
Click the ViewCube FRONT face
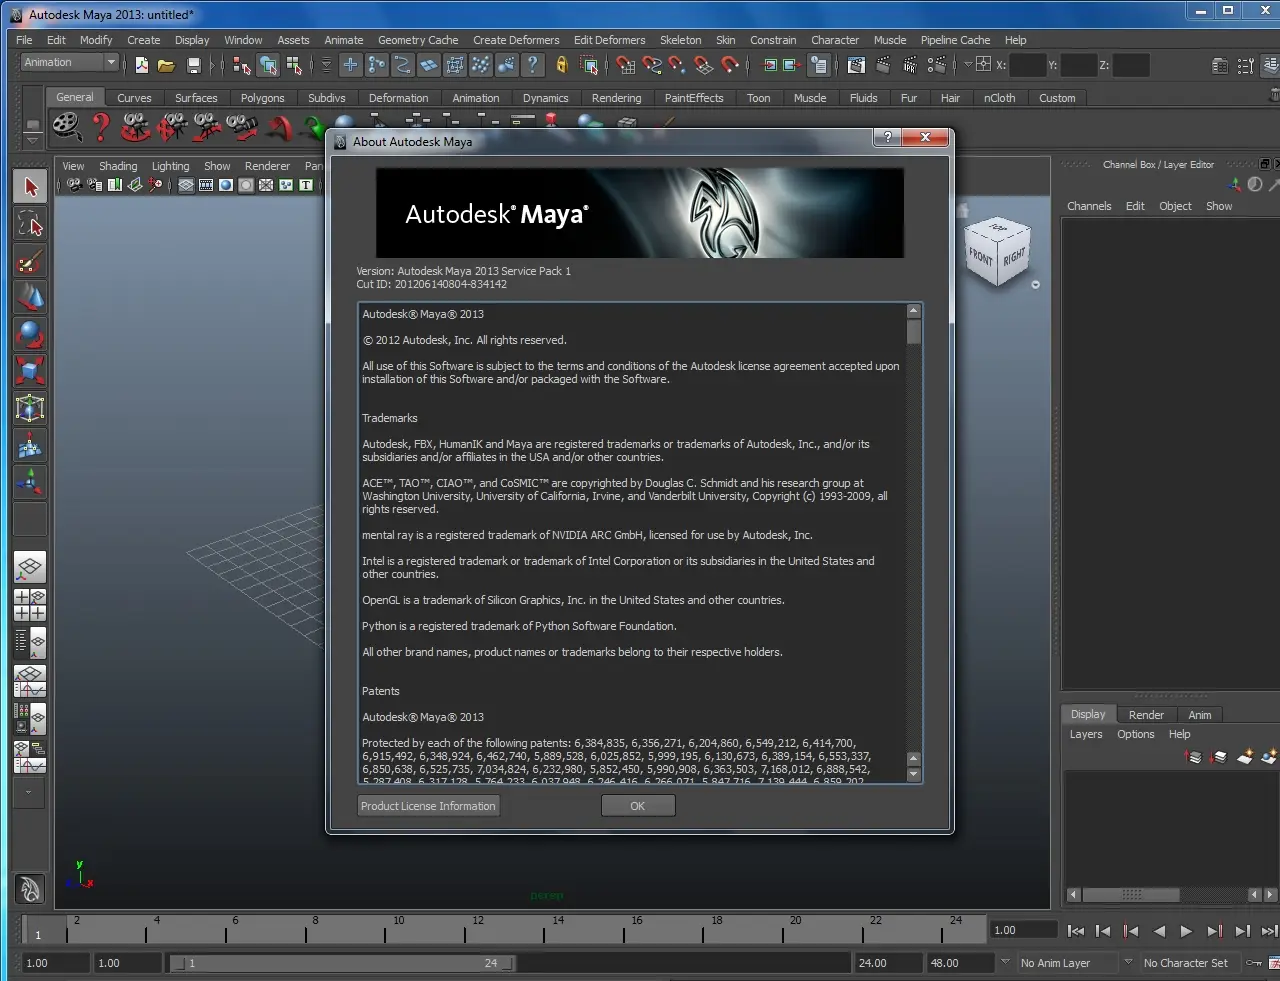tap(981, 258)
